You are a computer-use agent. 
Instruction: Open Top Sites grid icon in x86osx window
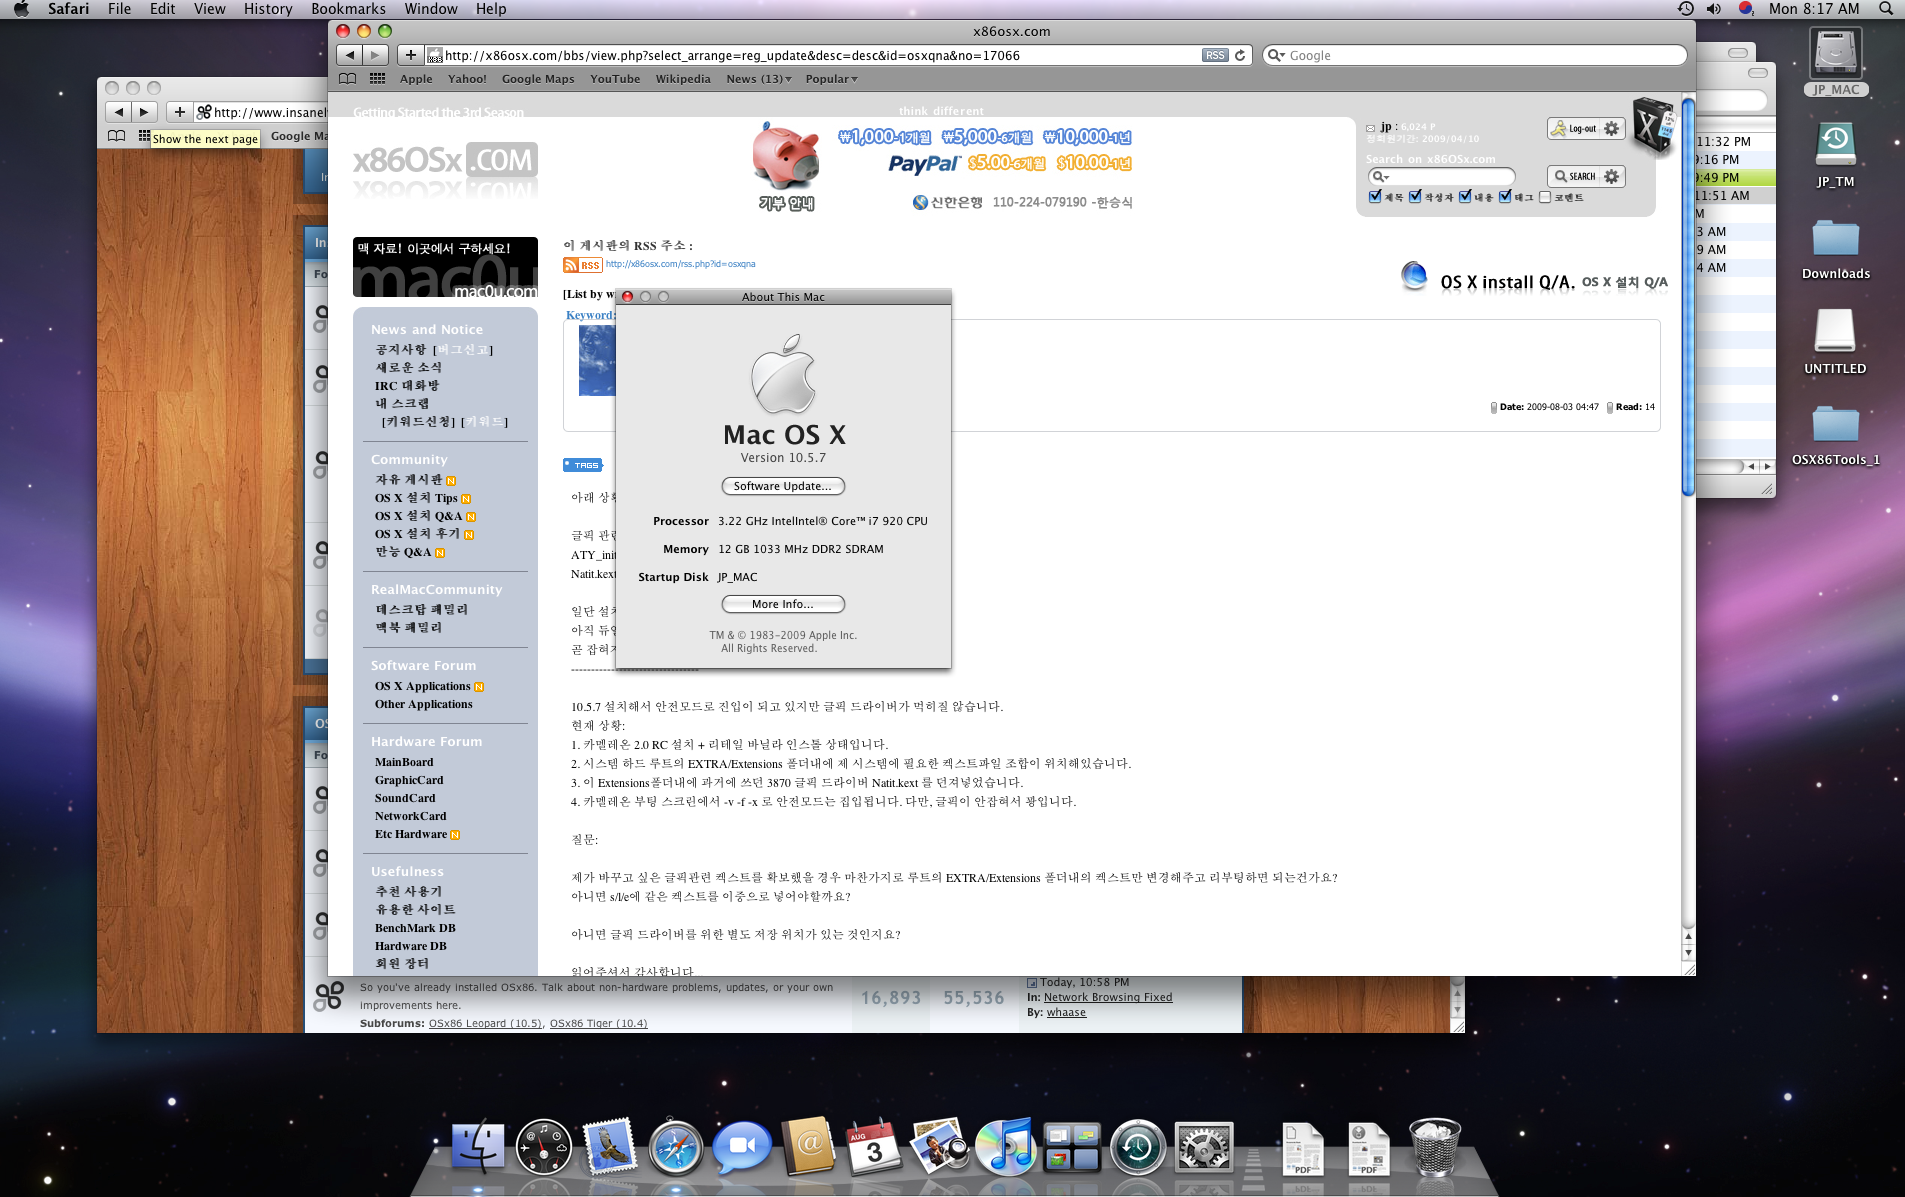(377, 79)
